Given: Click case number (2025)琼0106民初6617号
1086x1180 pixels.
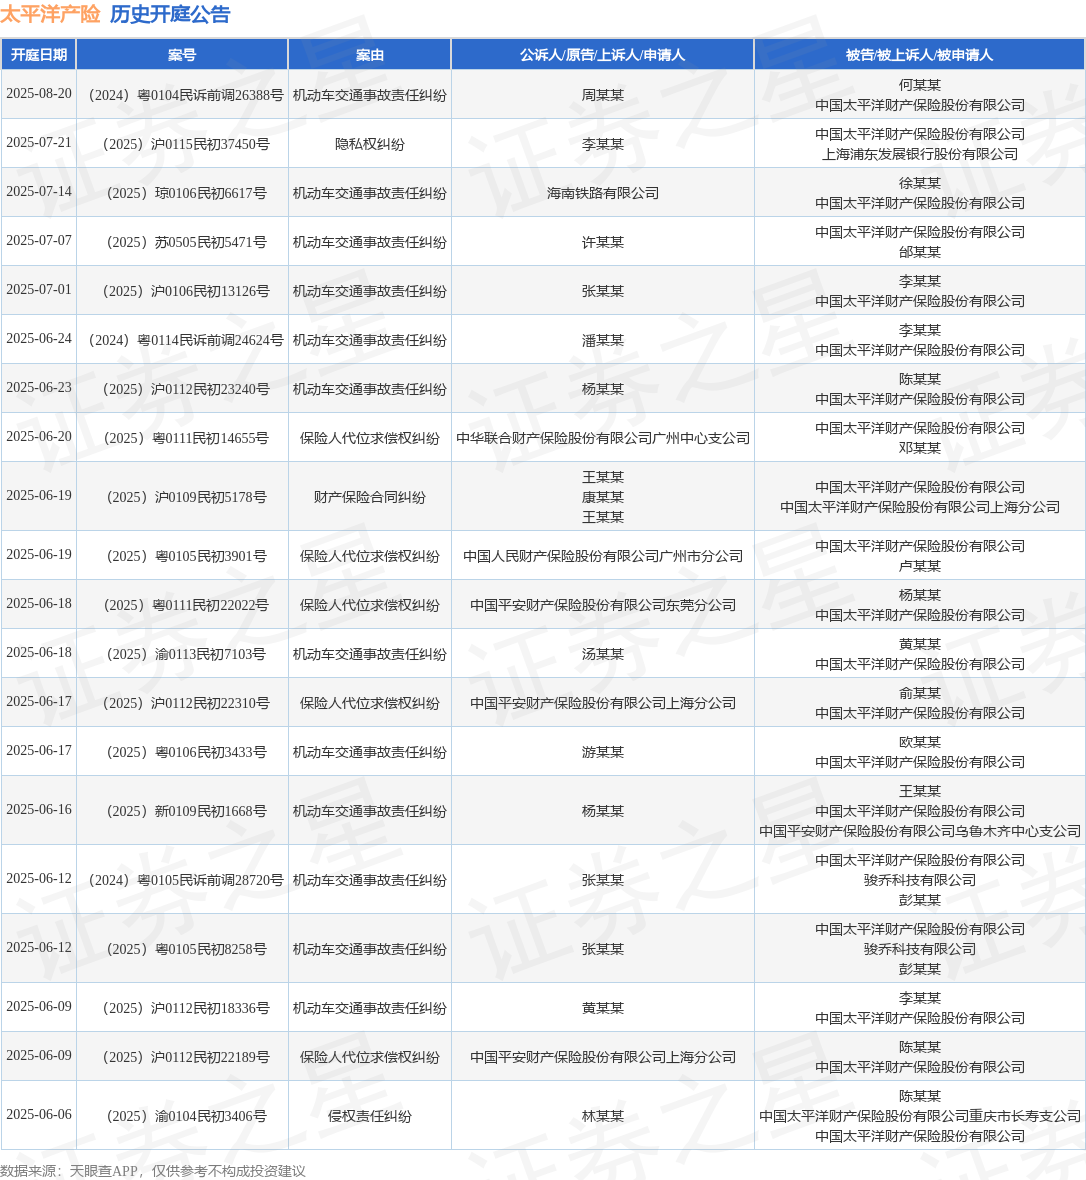Looking at the screenshot, I should 186,193.
